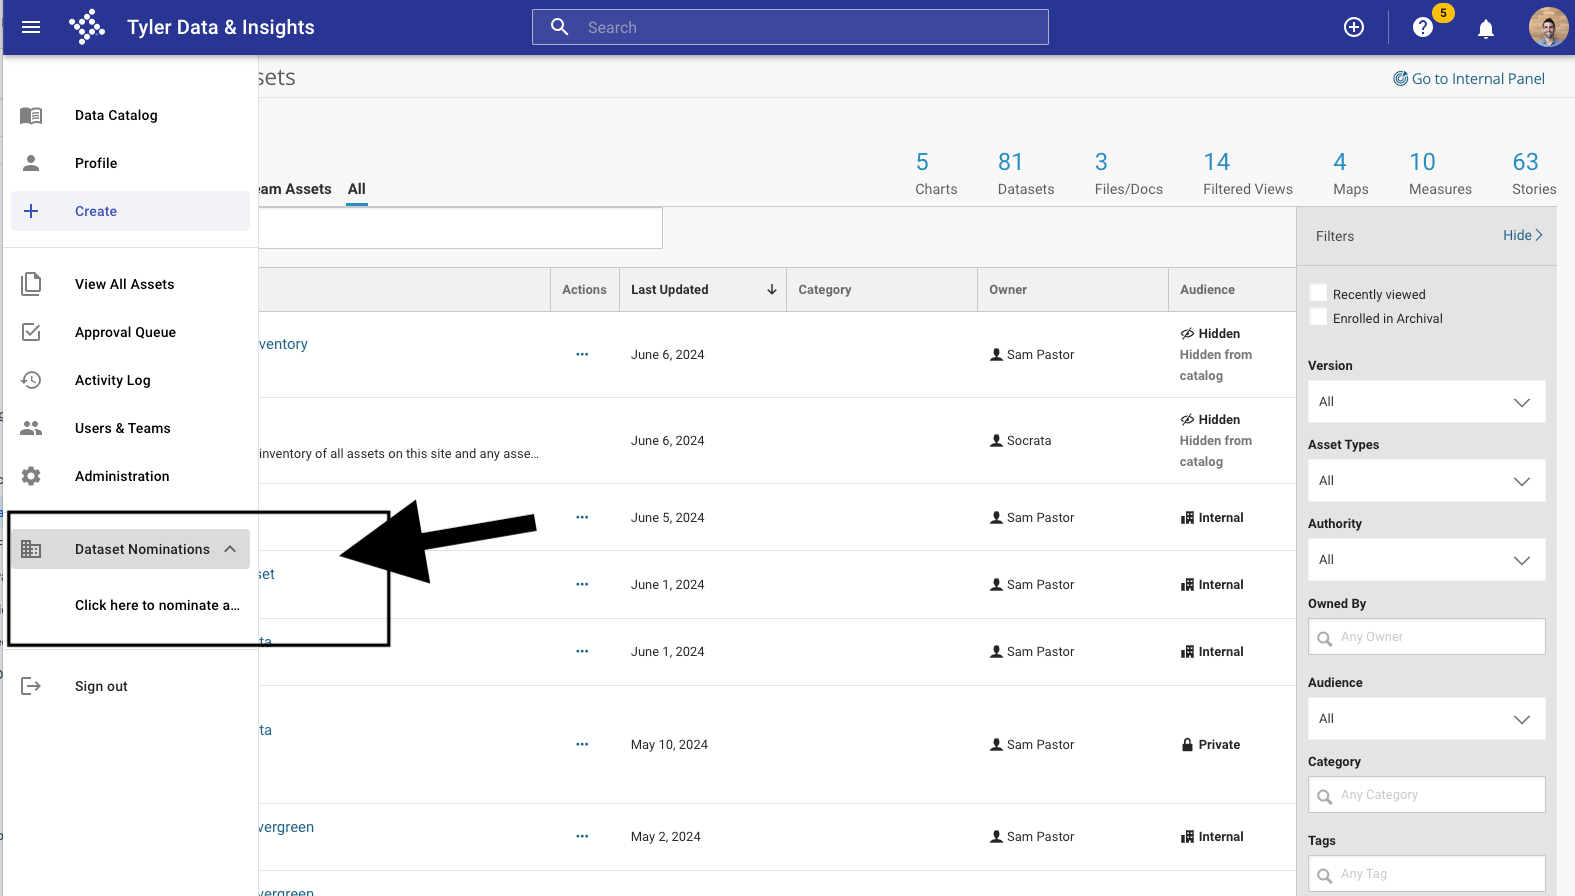Open the hamburger menu icon

(31, 27)
